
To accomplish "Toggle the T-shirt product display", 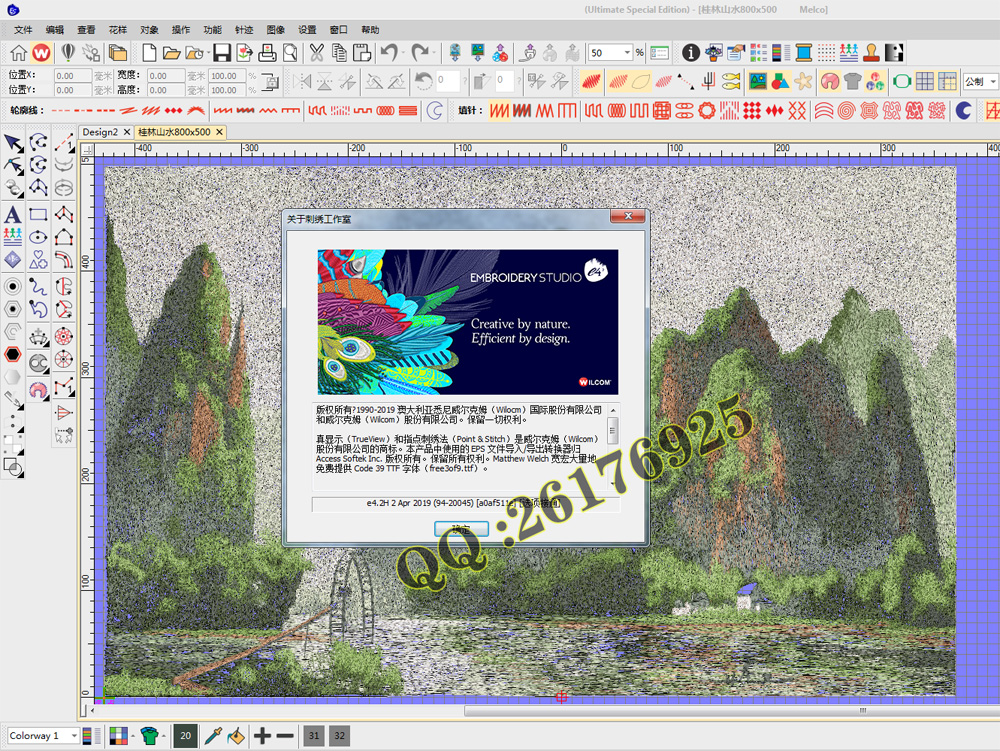I will 852,82.
